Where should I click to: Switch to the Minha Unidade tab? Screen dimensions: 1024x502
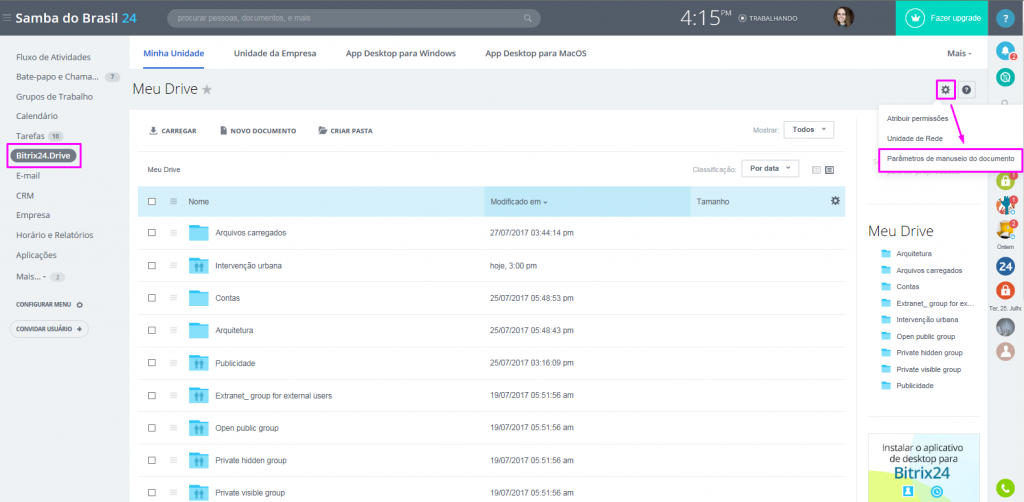coord(174,53)
